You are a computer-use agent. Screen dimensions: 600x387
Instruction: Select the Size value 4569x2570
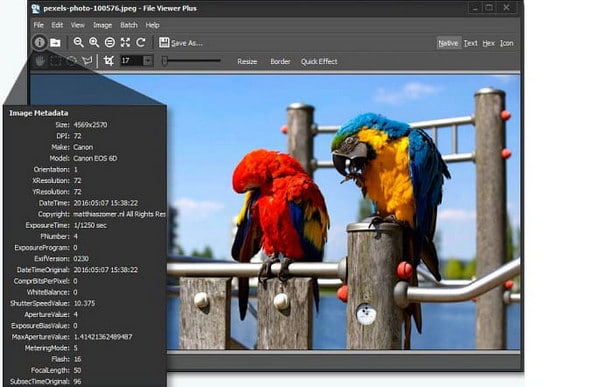click(90, 125)
